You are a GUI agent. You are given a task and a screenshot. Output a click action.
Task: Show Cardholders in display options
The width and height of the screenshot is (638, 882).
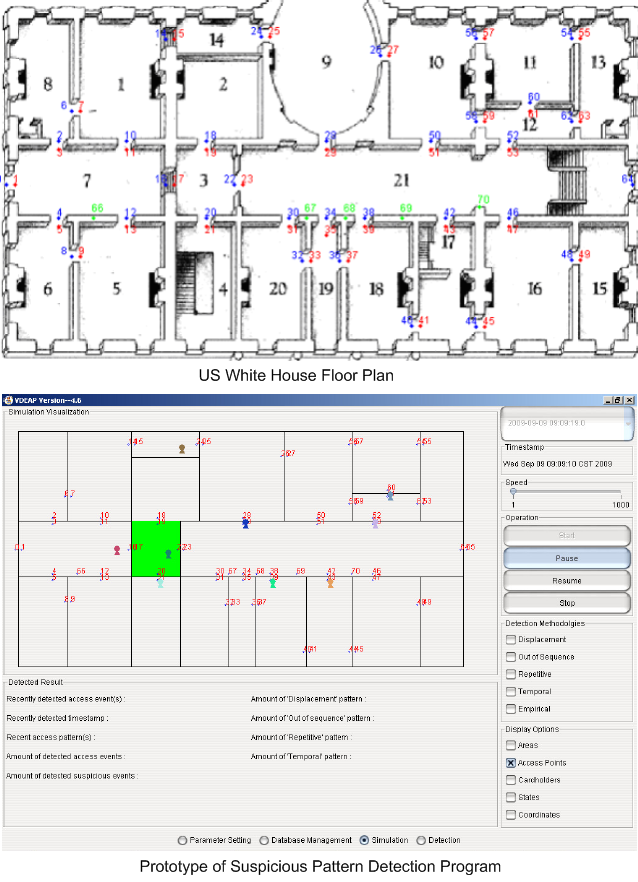point(511,780)
